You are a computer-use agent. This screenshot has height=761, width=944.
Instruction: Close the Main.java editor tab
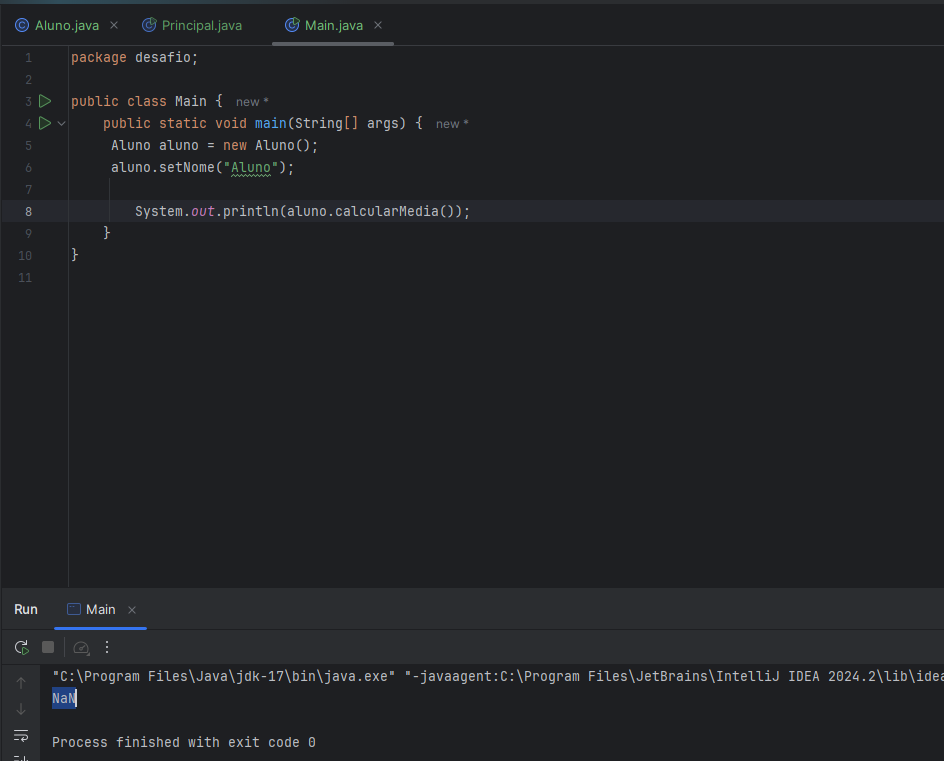pyautogui.click(x=379, y=25)
